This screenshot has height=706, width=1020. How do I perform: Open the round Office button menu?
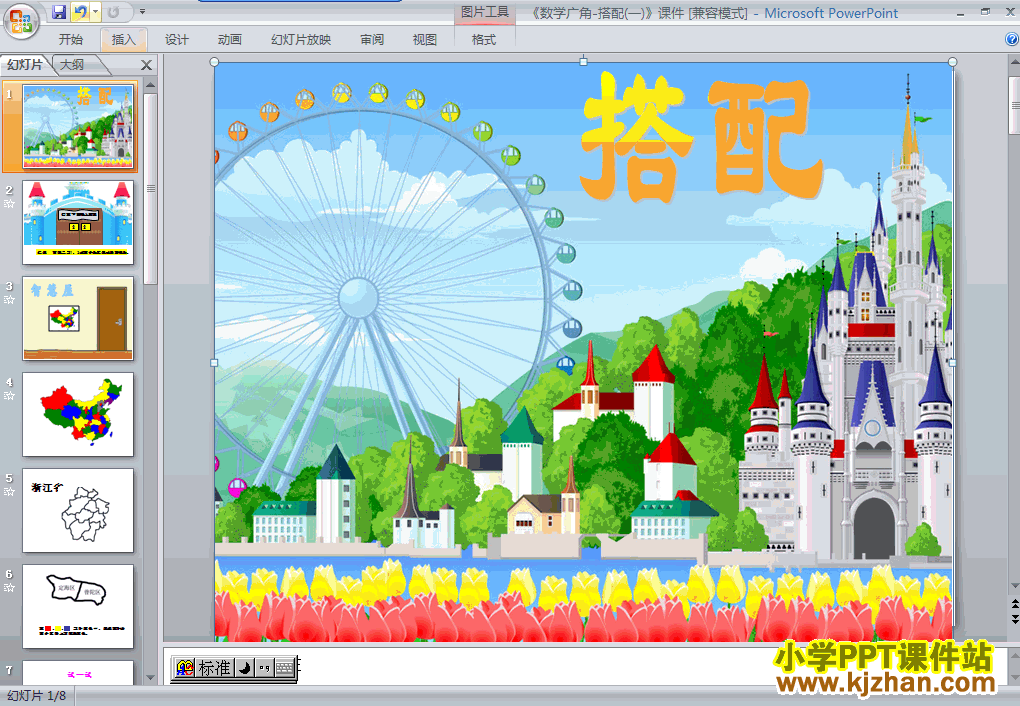(21, 21)
